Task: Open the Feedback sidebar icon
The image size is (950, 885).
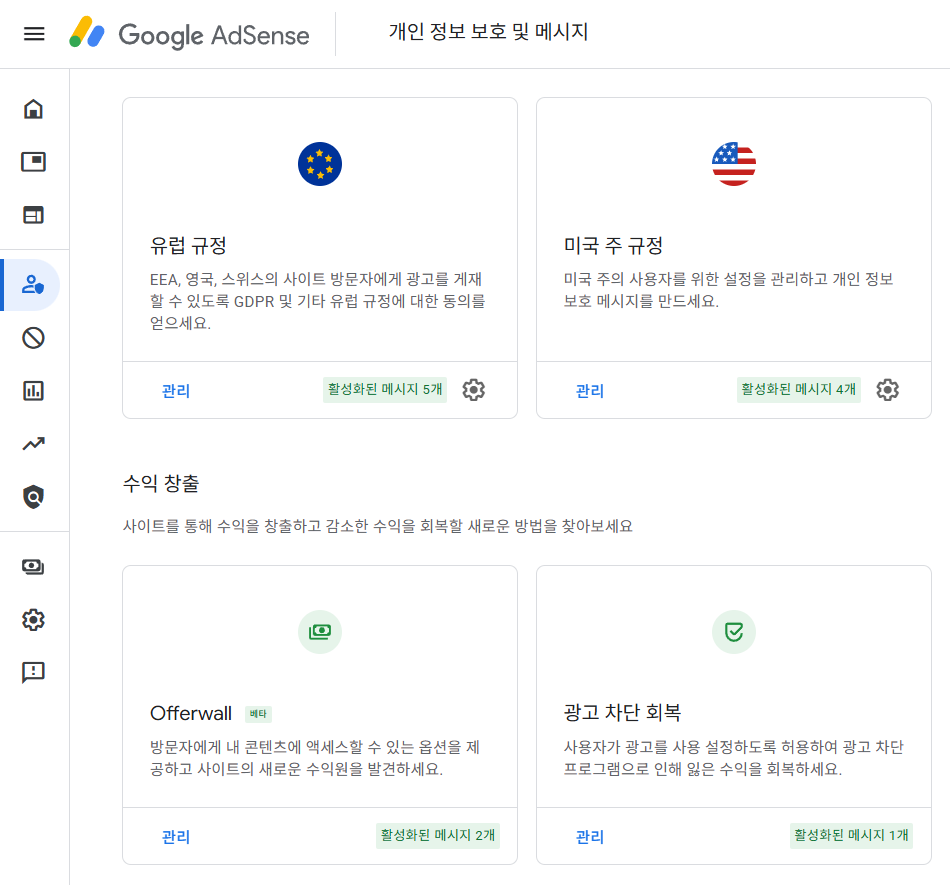Action: (34, 673)
